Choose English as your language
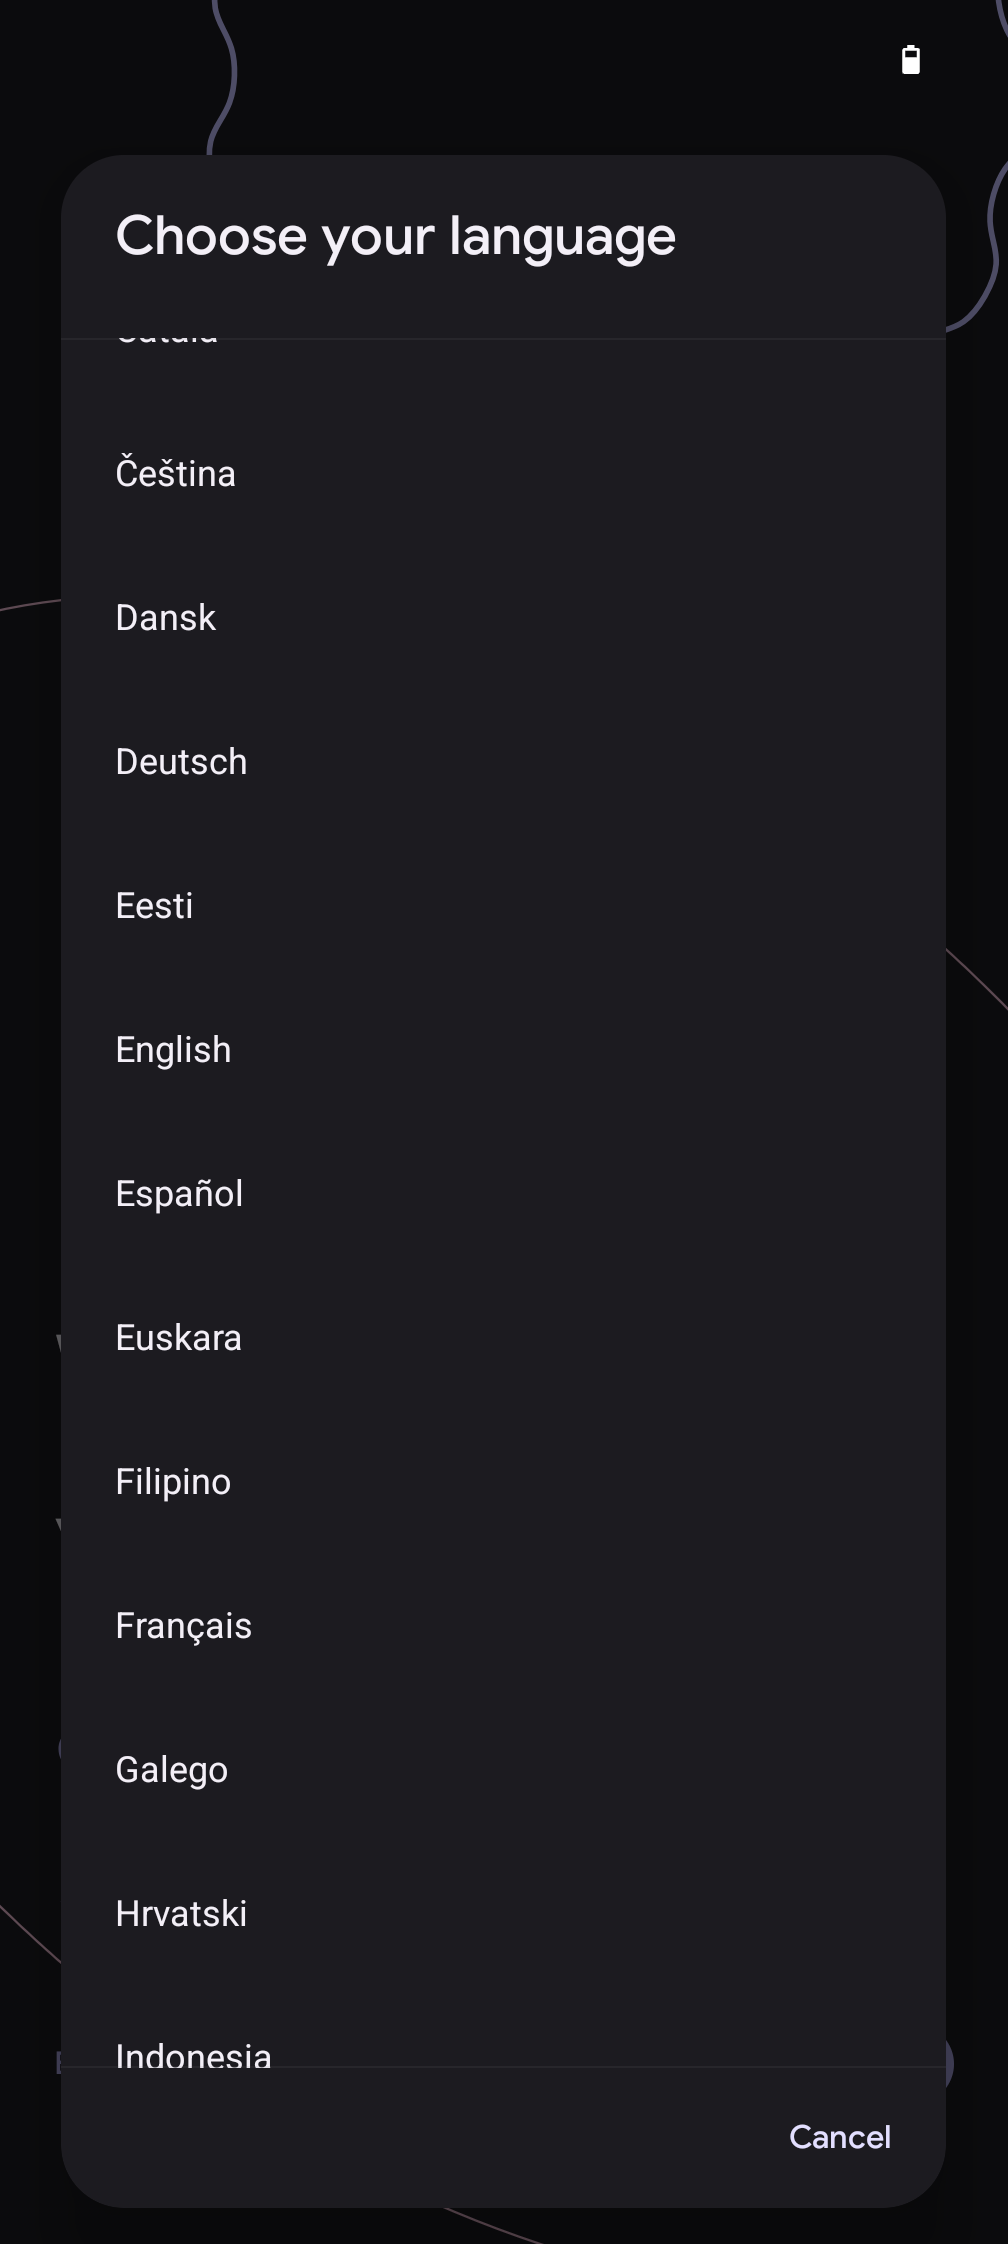Viewport: 1008px width, 2244px height. pyautogui.click(x=173, y=1050)
